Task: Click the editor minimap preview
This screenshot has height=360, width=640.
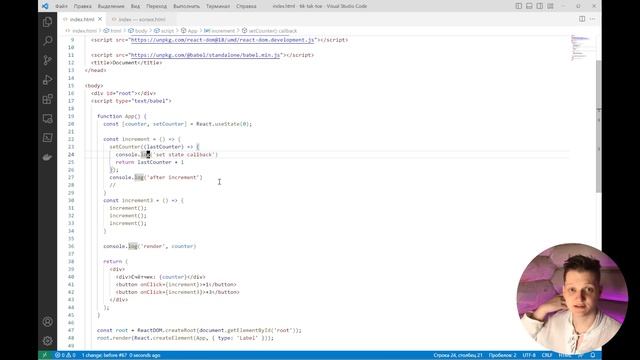Action: (x=581, y=48)
